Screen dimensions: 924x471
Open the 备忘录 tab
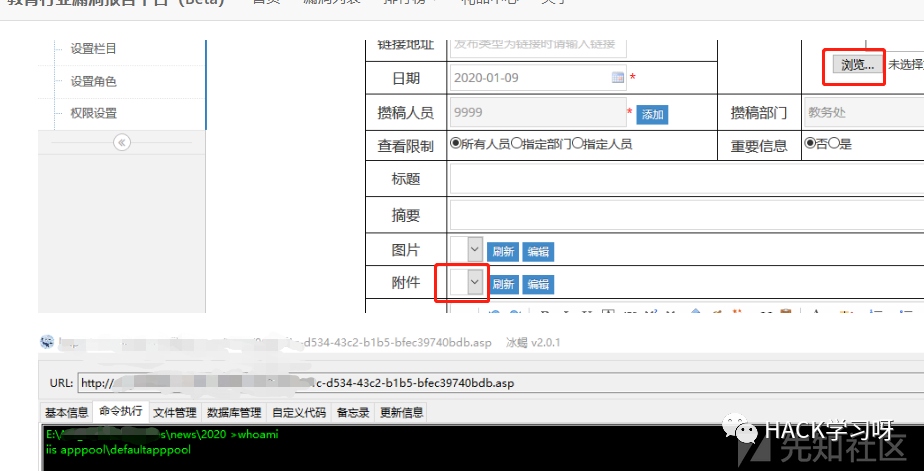tap(354, 413)
